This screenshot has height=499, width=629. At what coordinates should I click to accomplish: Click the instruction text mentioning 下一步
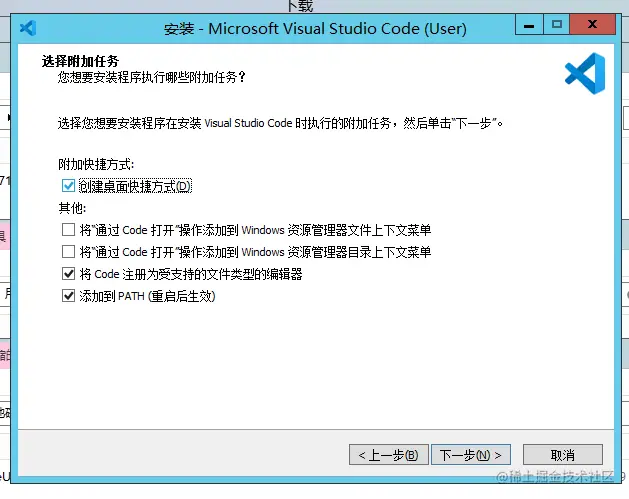(280, 124)
